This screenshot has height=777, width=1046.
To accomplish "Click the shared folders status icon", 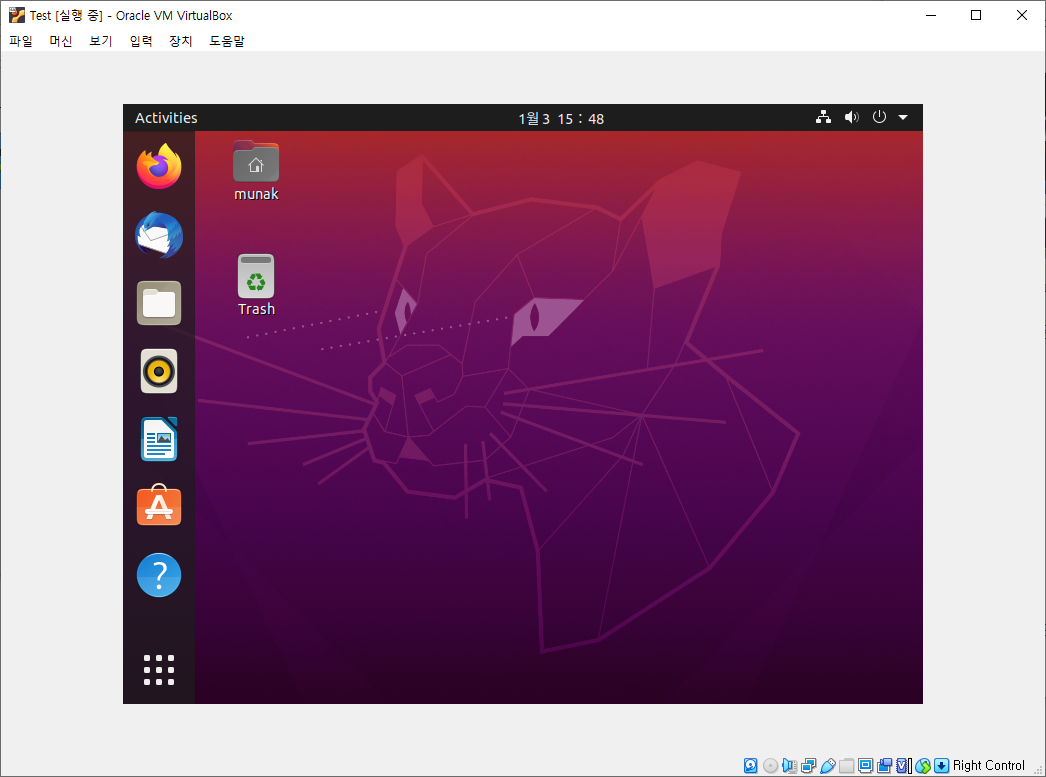I will click(847, 766).
